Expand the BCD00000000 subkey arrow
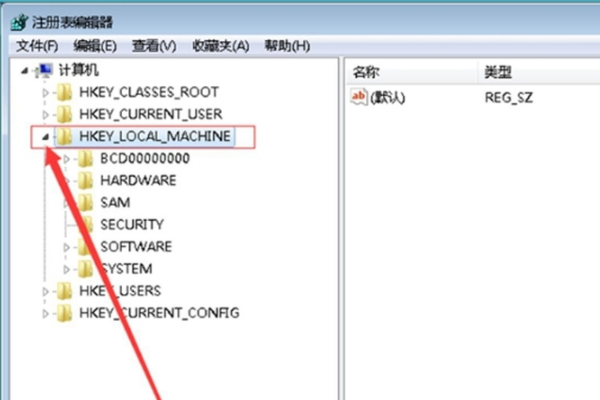Viewport: 600px width, 400px height. pyautogui.click(x=67, y=158)
